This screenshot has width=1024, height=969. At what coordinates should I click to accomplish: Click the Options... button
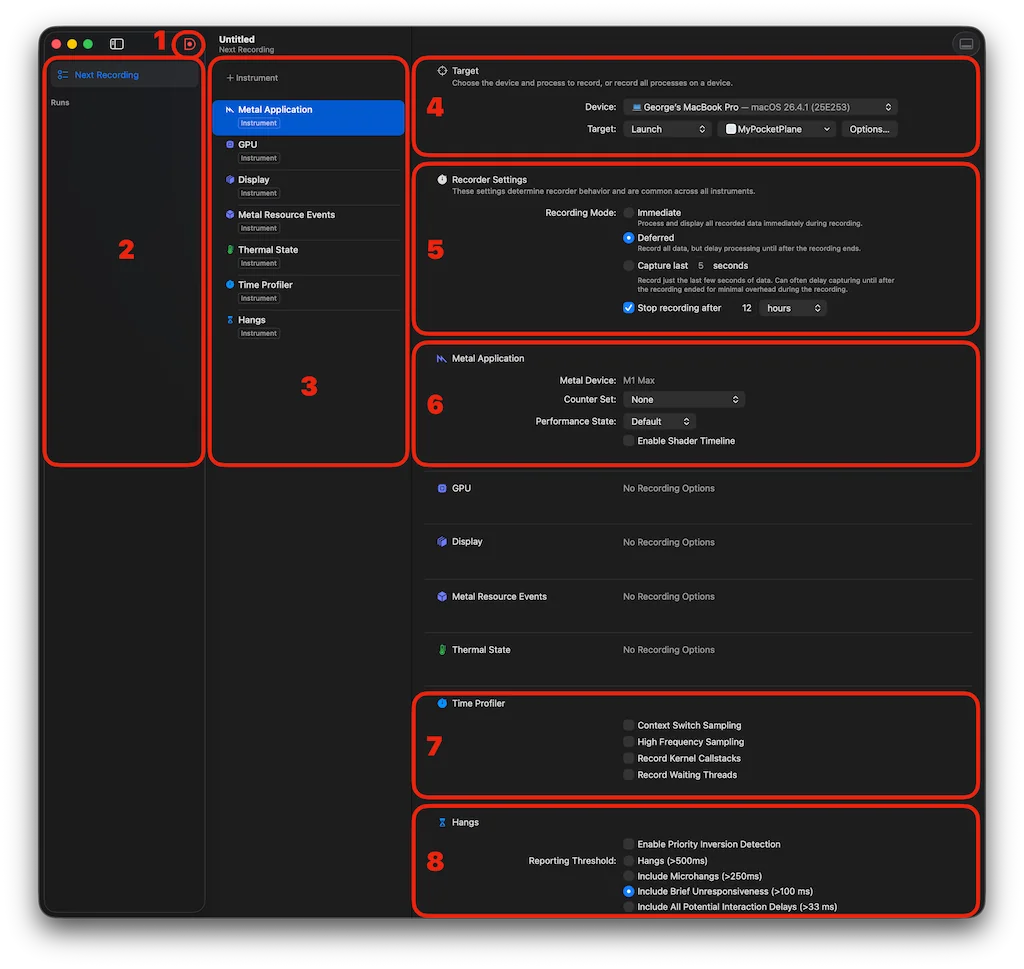click(869, 129)
